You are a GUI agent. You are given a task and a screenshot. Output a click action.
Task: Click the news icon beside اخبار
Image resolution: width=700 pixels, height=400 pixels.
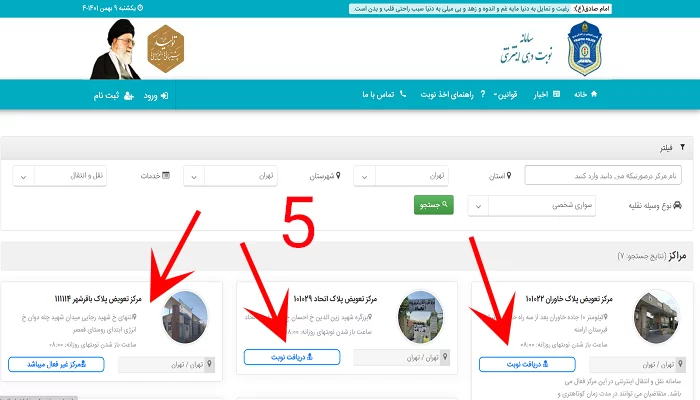[556, 94]
